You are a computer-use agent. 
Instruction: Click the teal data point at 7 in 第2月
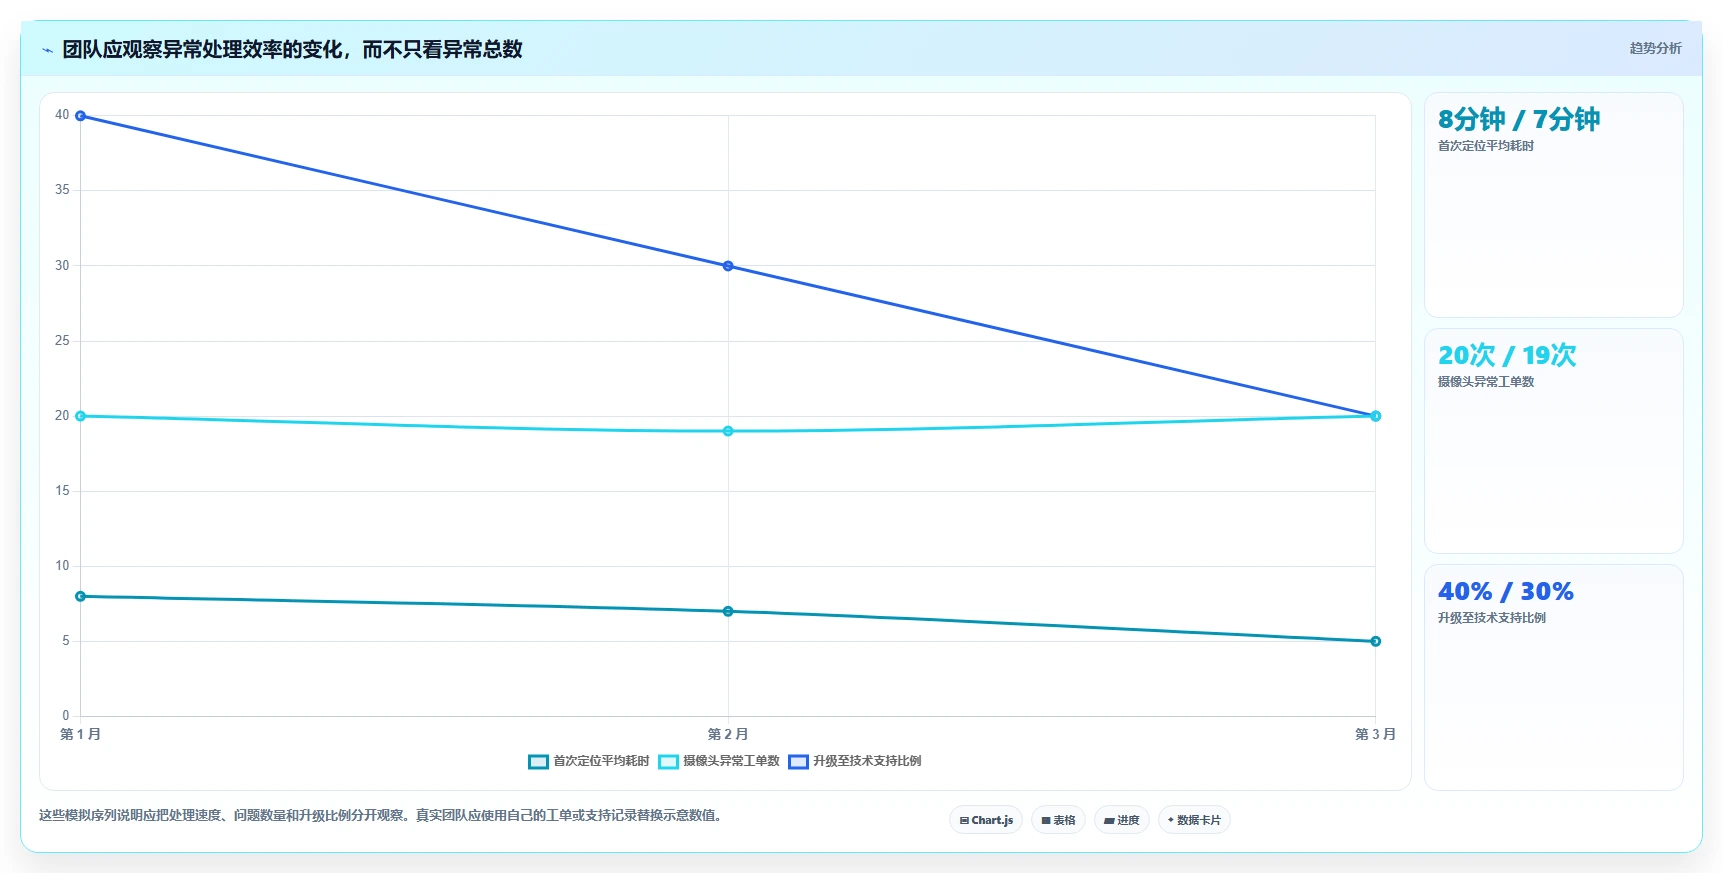728,611
